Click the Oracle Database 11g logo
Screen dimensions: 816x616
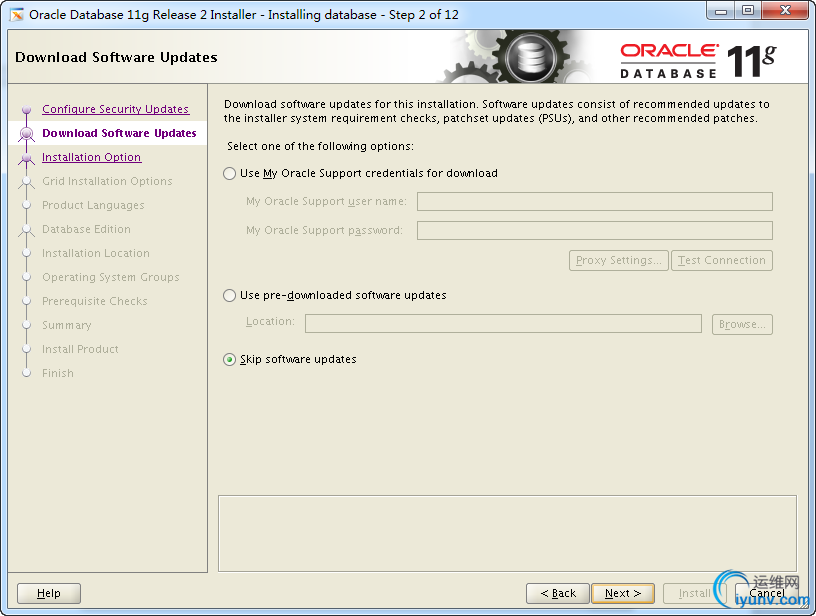point(698,61)
